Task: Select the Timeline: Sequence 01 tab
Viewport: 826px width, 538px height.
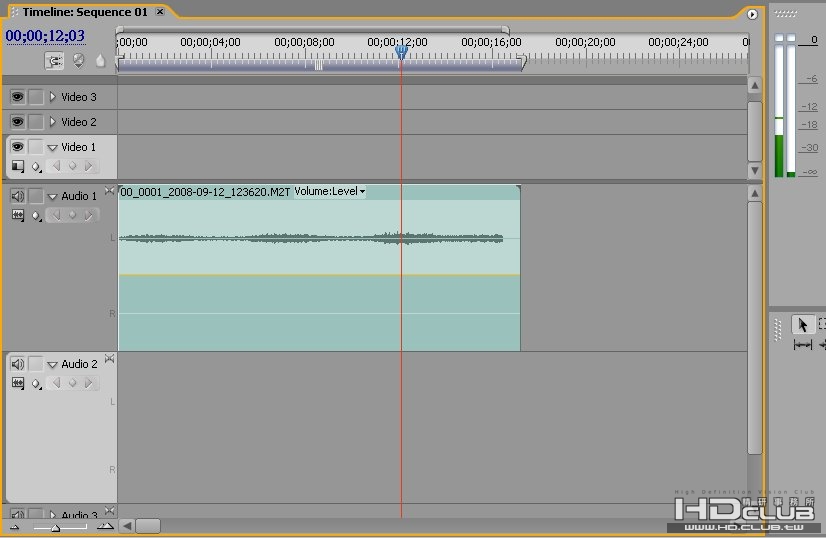Action: [x=84, y=12]
